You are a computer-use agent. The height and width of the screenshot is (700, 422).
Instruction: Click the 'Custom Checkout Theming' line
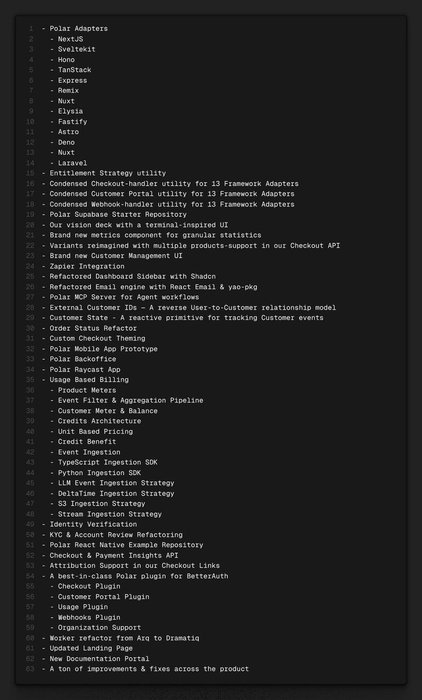point(93,338)
